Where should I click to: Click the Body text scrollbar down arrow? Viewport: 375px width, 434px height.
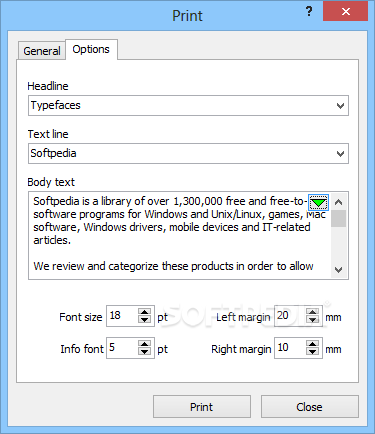(x=339, y=269)
